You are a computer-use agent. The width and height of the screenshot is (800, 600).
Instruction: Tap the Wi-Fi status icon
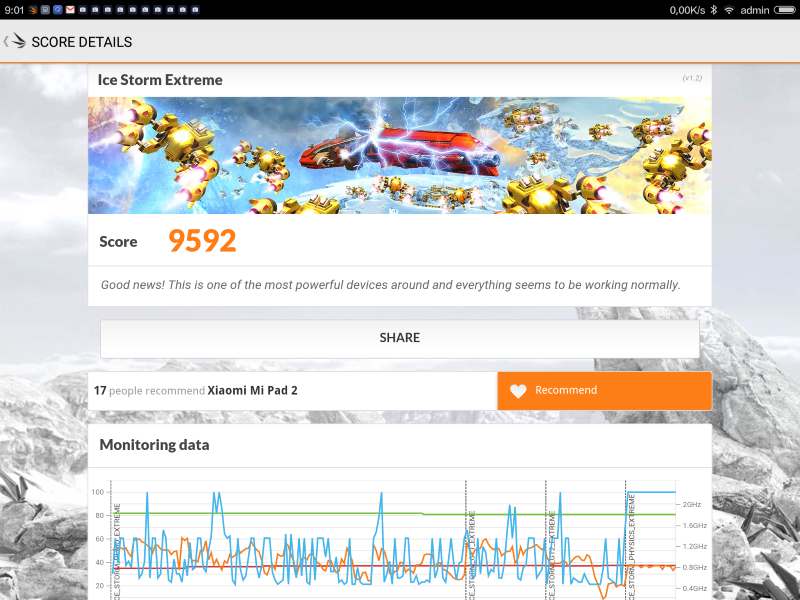729,10
